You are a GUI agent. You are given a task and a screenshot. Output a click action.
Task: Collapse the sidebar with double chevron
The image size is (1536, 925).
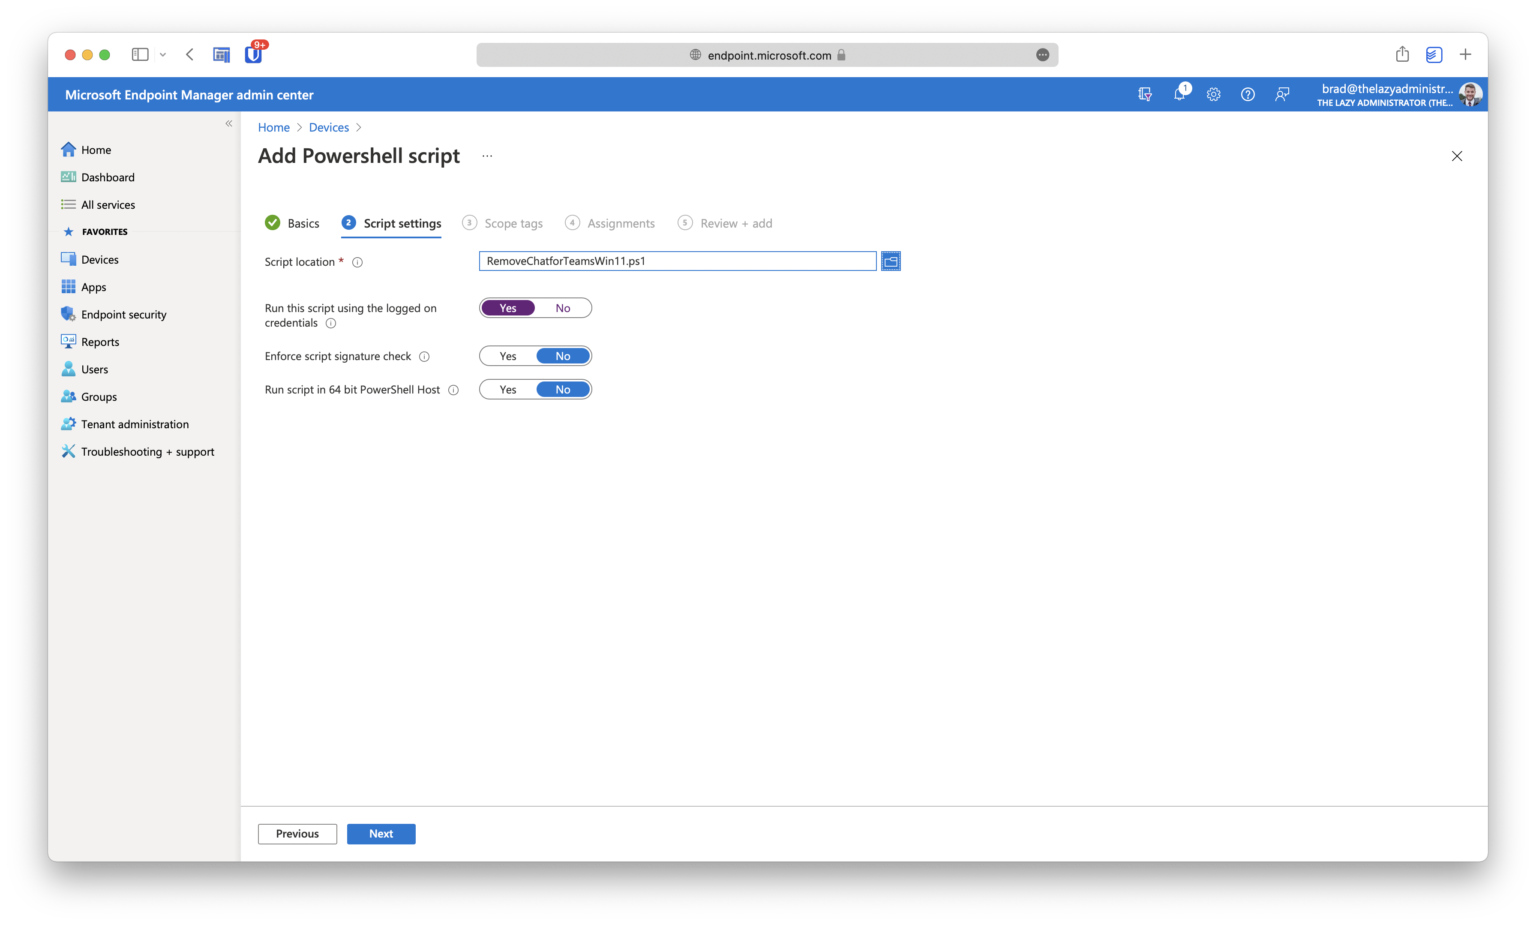click(229, 124)
